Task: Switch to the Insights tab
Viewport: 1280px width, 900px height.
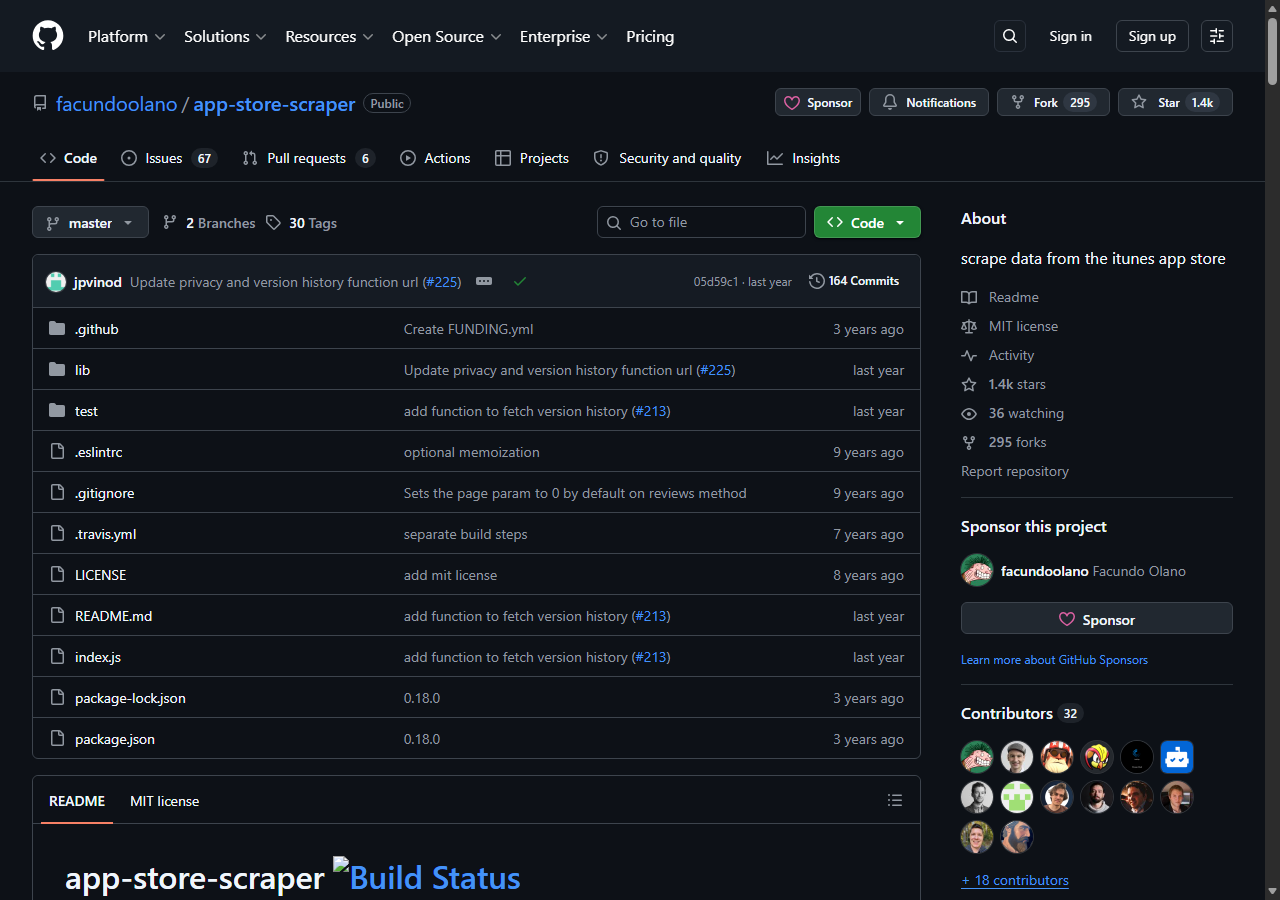Action: coord(803,158)
